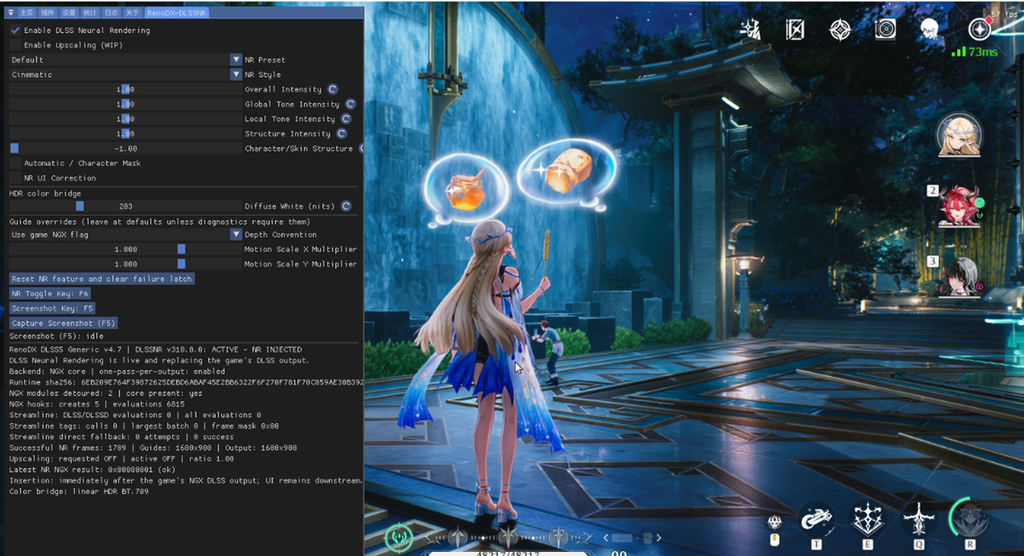Viewport: 1024px width, 556px height.
Task: Click the bread loaf thought bubble
Action: [x=568, y=171]
